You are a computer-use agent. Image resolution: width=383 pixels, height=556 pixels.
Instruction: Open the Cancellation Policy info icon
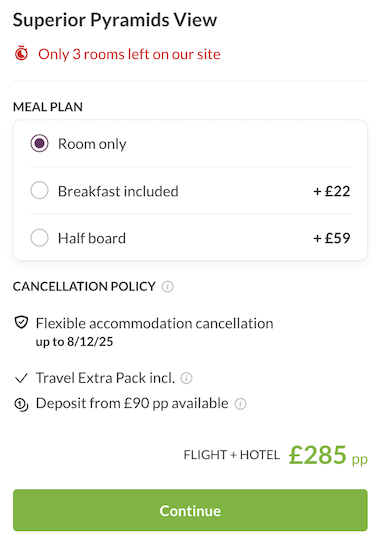click(x=168, y=287)
